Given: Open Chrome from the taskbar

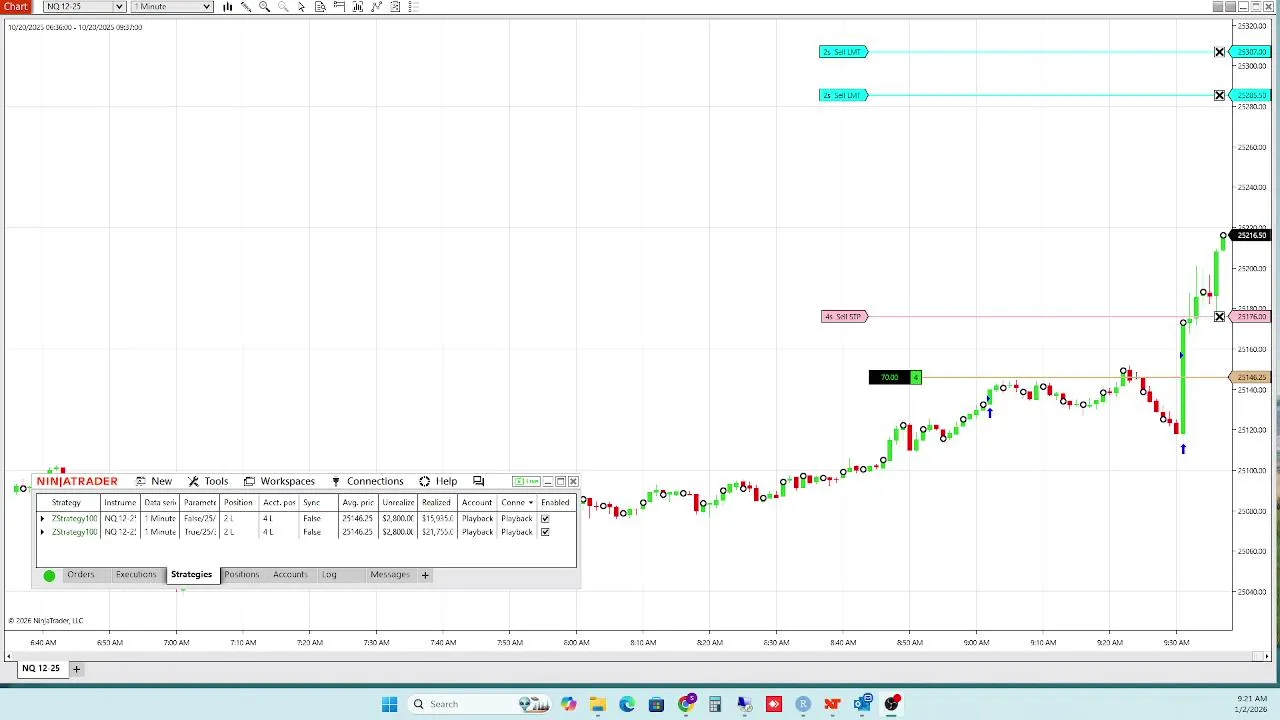Looking at the screenshot, I should [686, 704].
